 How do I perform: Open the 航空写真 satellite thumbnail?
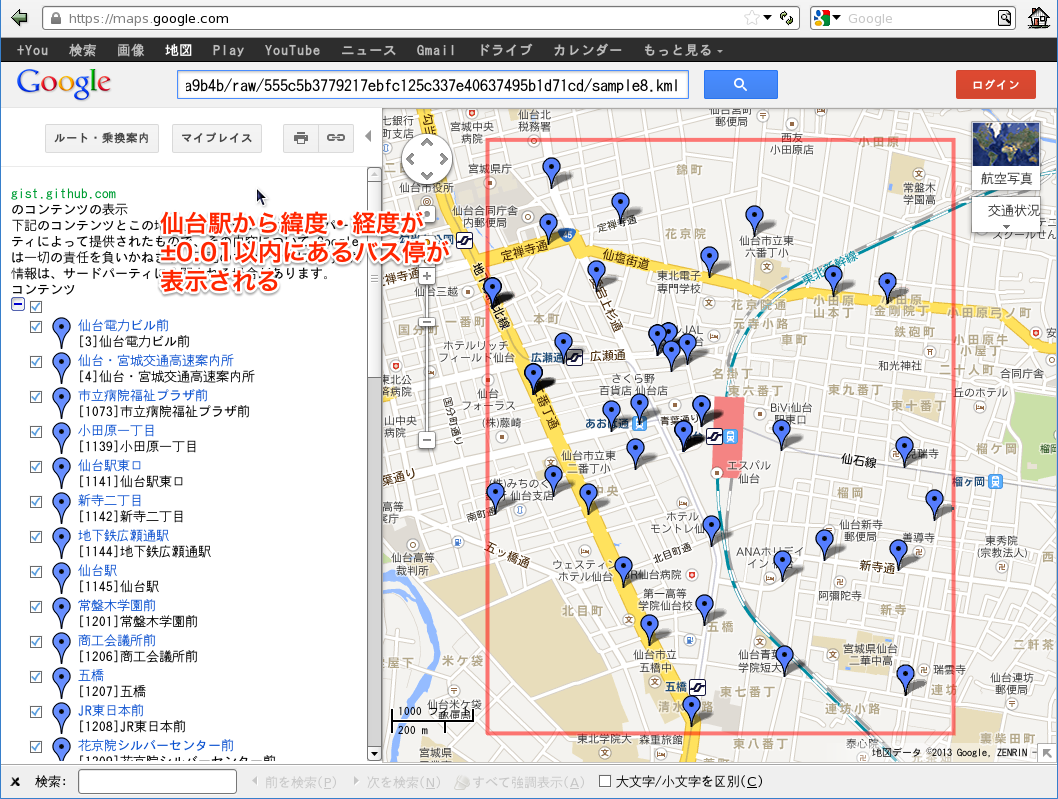tap(1005, 154)
